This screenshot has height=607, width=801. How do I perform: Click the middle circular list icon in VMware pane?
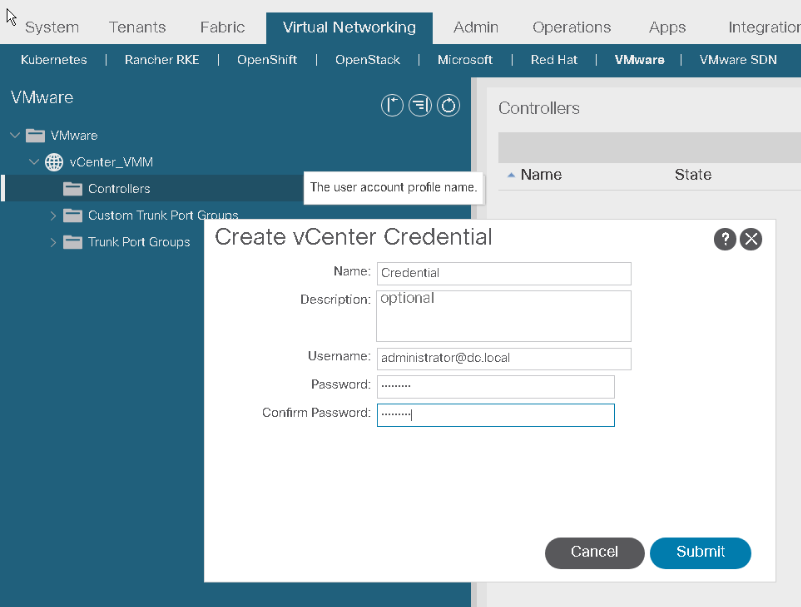tap(420, 106)
